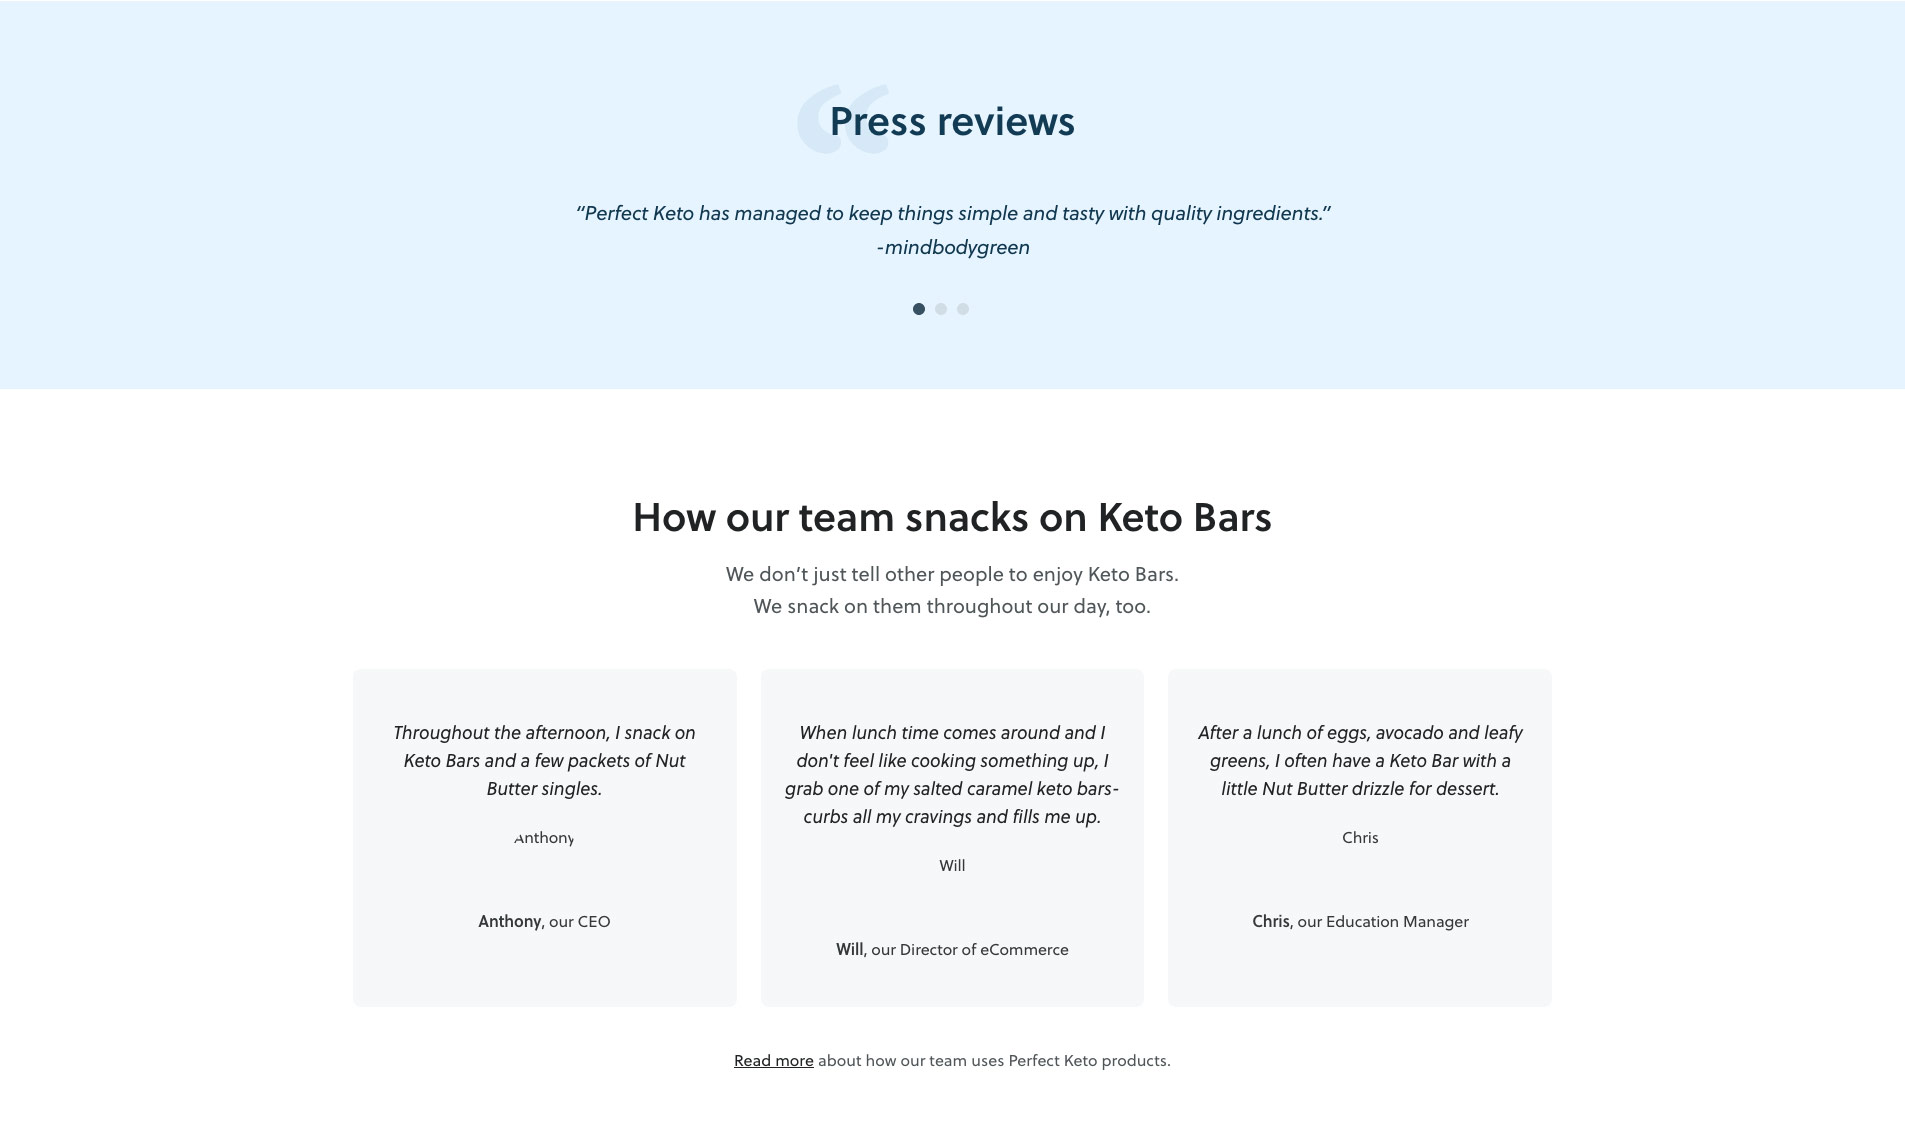Click Will's image placeholder
This screenshot has height=1122, width=1905.
coord(952,866)
